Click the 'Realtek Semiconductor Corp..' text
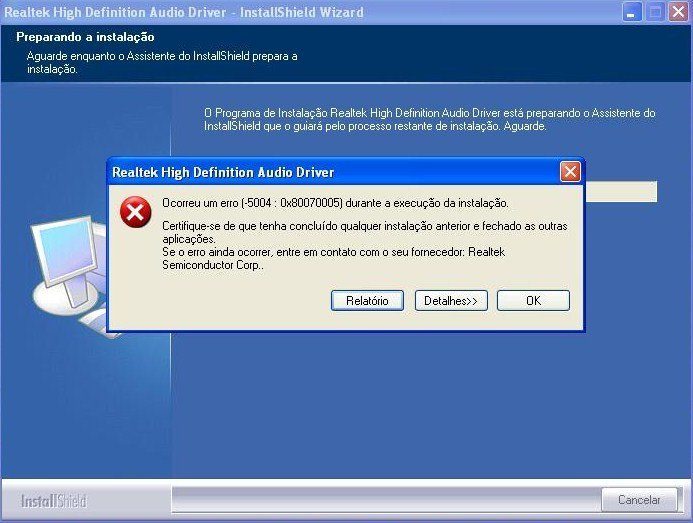This screenshot has height=523, width=693. (x=333, y=258)
